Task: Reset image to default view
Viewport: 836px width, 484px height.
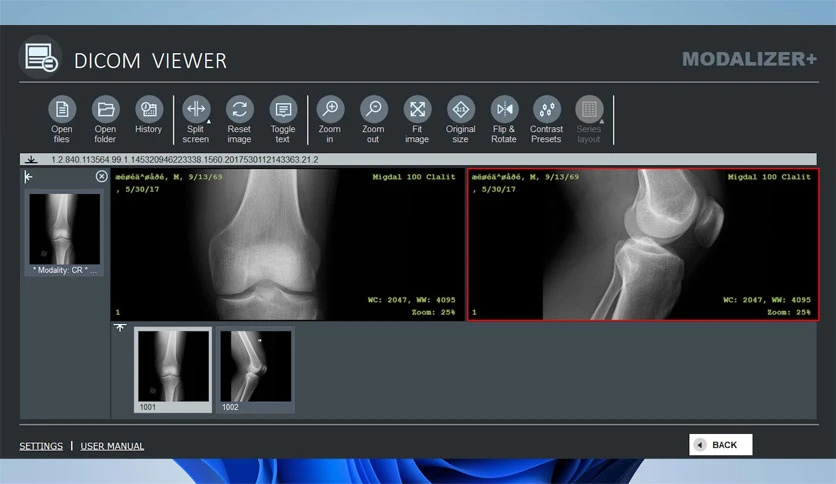Action: [x=239, y=109]
